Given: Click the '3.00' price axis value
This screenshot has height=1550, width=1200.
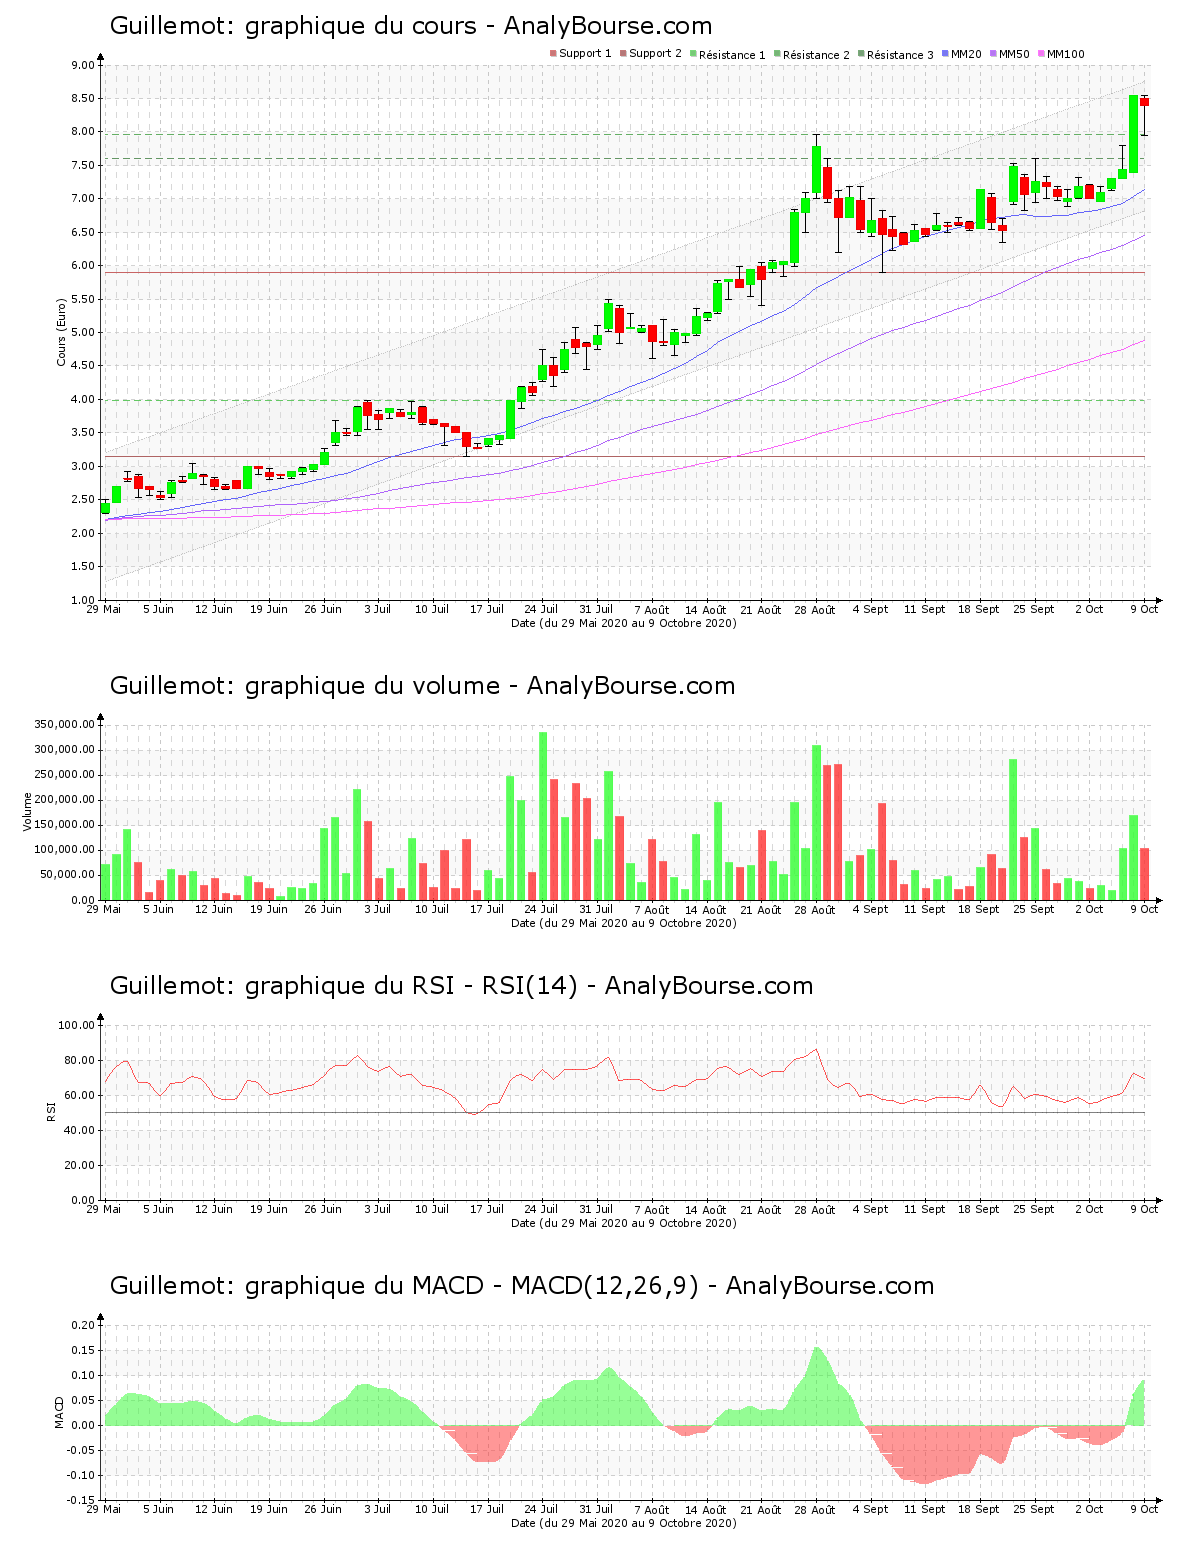Looking at the screenshot, I should pyautogui.click(x=82, y=466).
